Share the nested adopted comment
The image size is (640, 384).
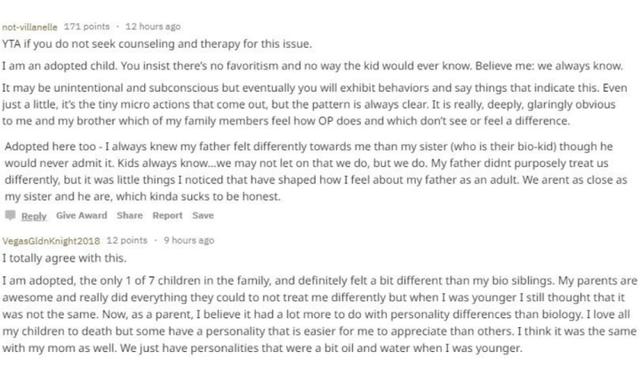pyautogui.click(x=130, y=215)
